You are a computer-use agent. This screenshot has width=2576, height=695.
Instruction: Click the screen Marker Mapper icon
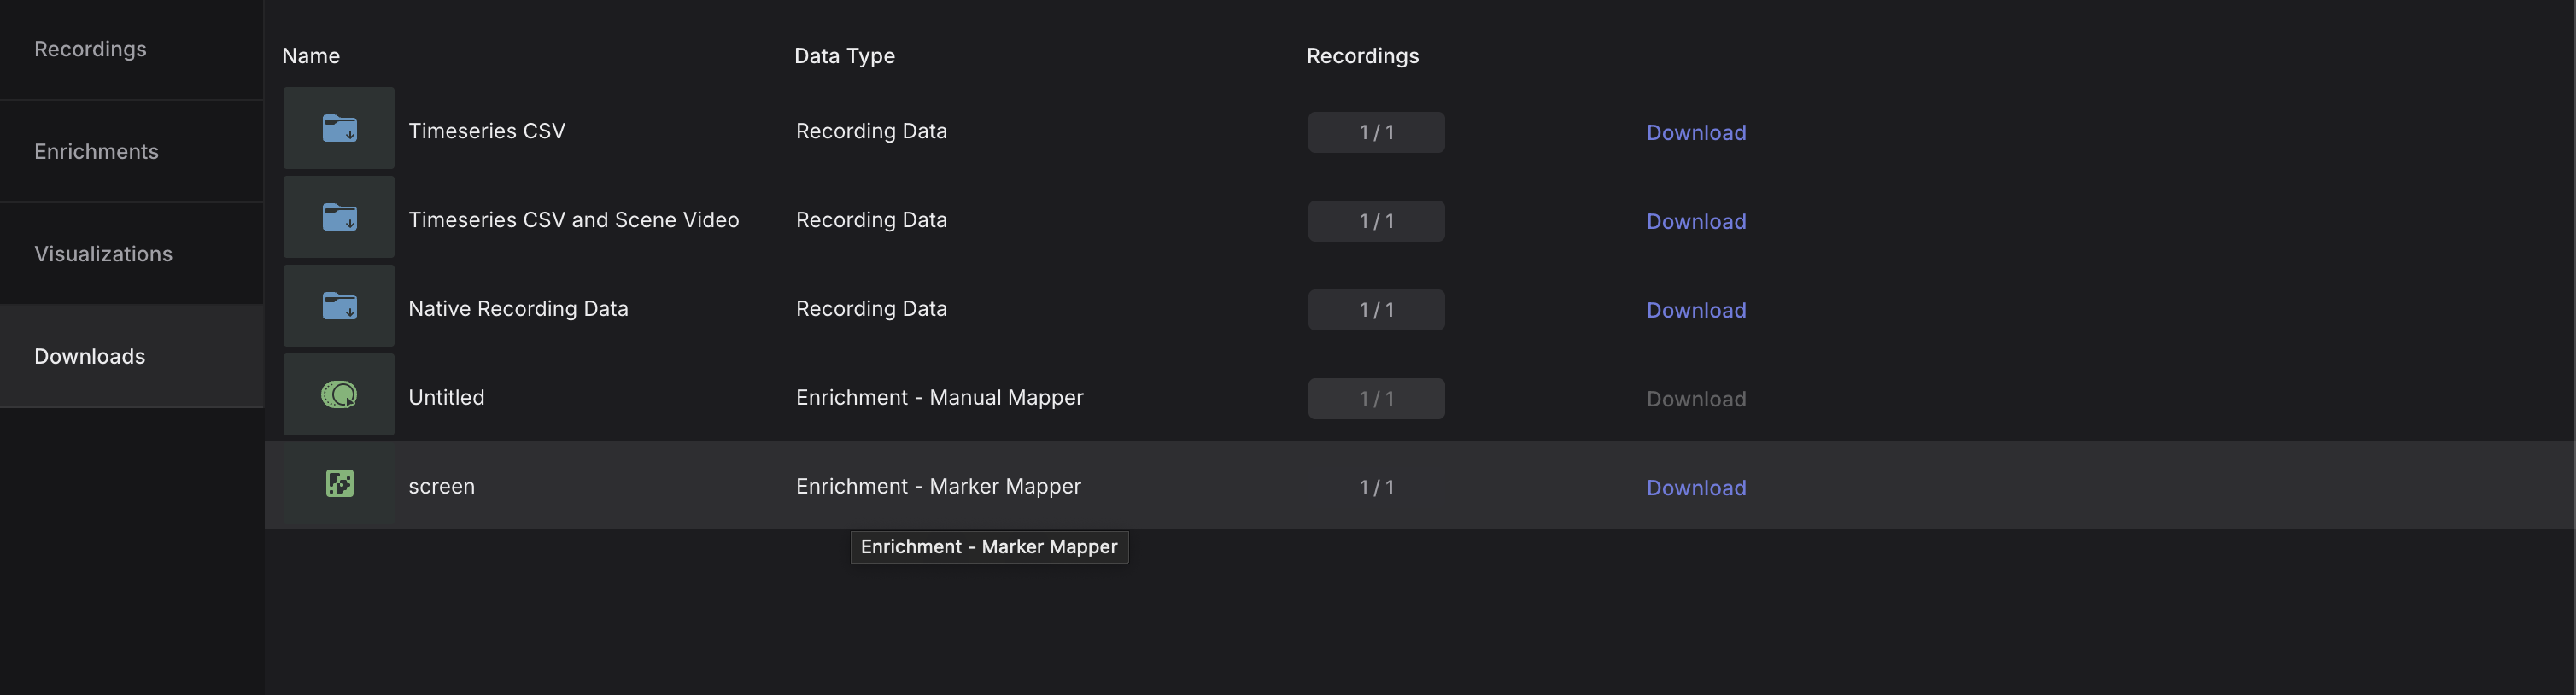(x=339, y=484)
